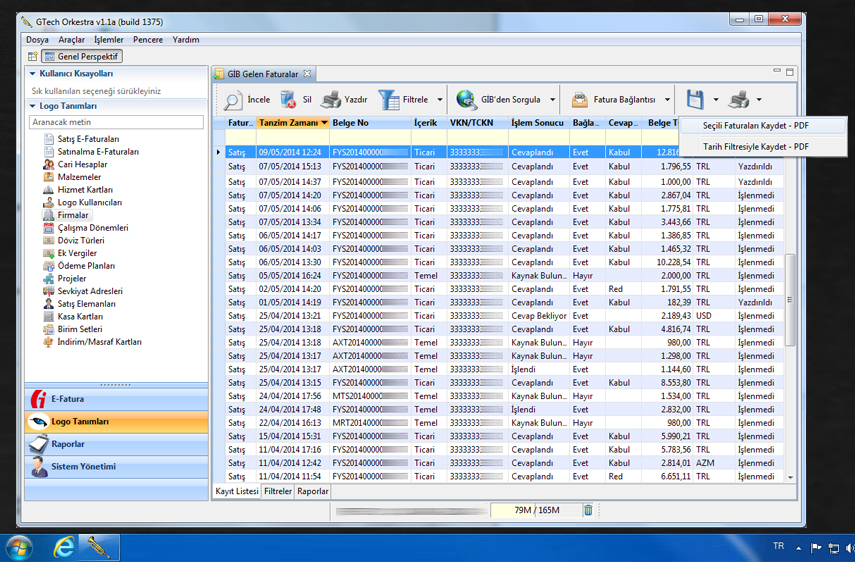Open the Raporlar navigation section
The height and width of the screenshot is (562, 855).
click(116, 444)
